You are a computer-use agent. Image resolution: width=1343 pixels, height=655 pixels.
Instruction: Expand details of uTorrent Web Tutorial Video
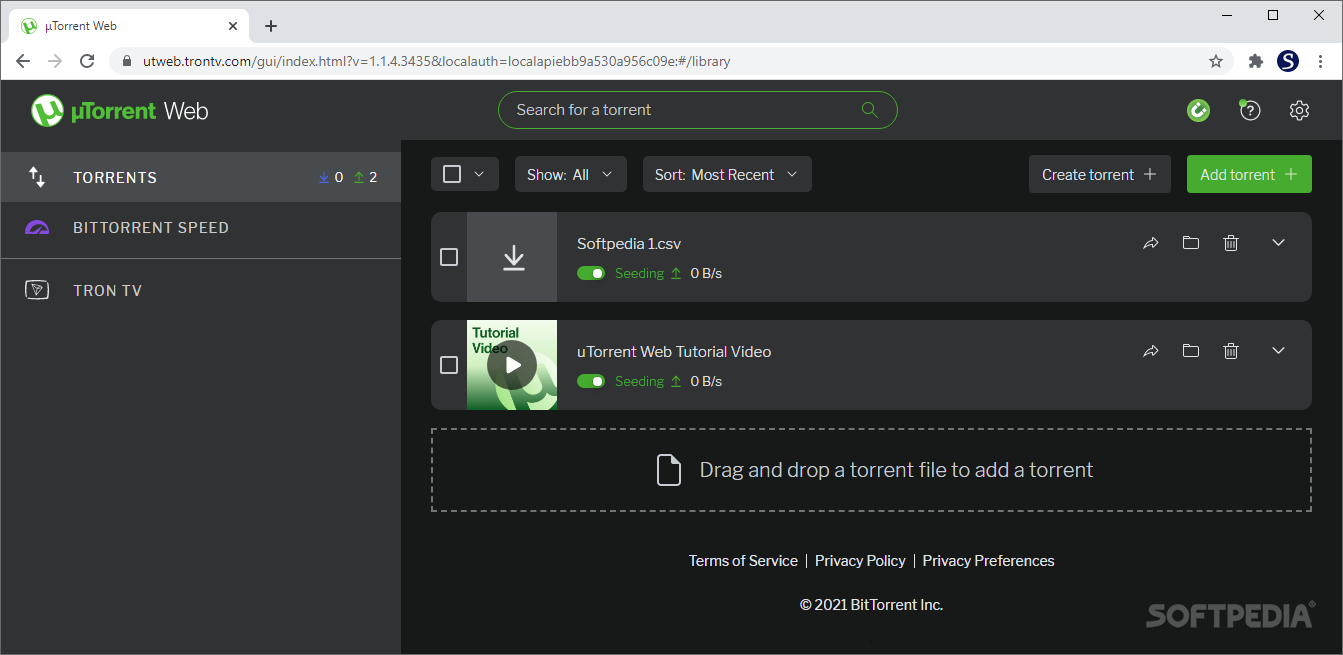(1278, 351)
